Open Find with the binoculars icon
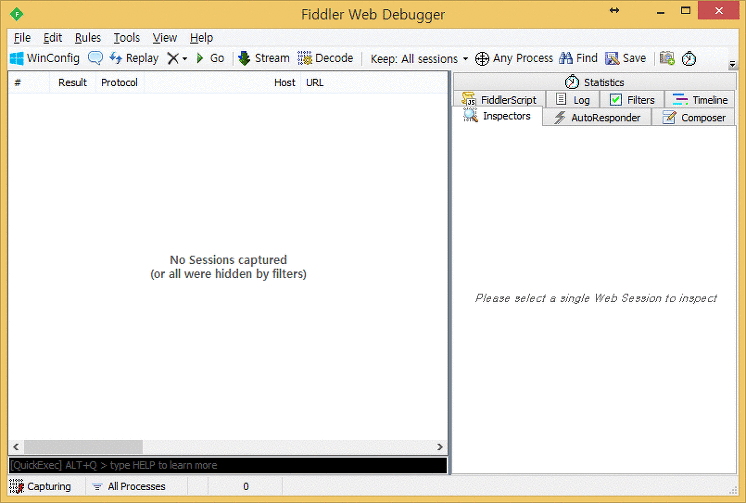 [578, 58]
